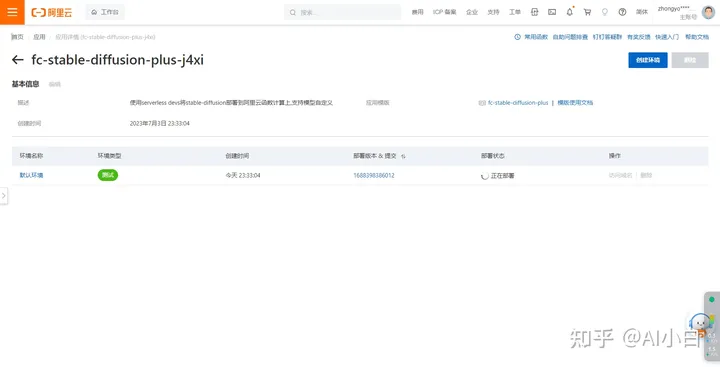Go to 应用 breadcrumb
The image size is (720, 367).
(39, 37)
